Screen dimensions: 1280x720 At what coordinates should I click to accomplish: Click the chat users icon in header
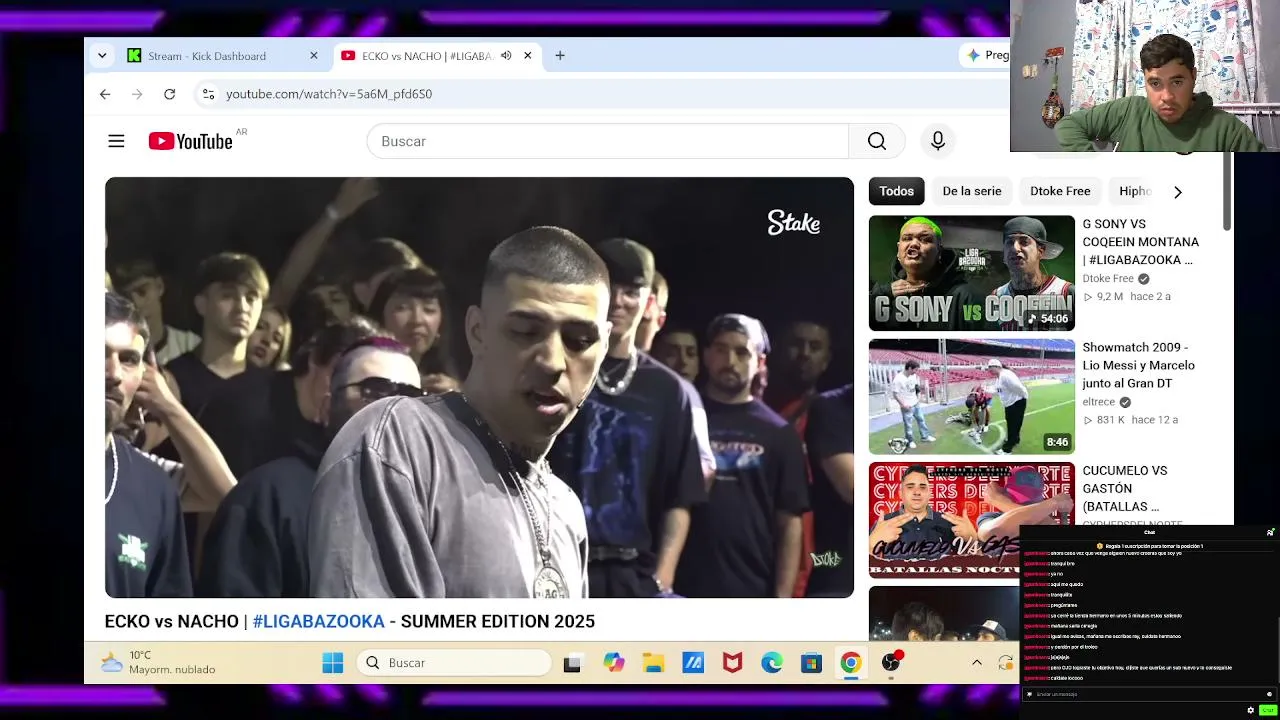pos(1270,532)
